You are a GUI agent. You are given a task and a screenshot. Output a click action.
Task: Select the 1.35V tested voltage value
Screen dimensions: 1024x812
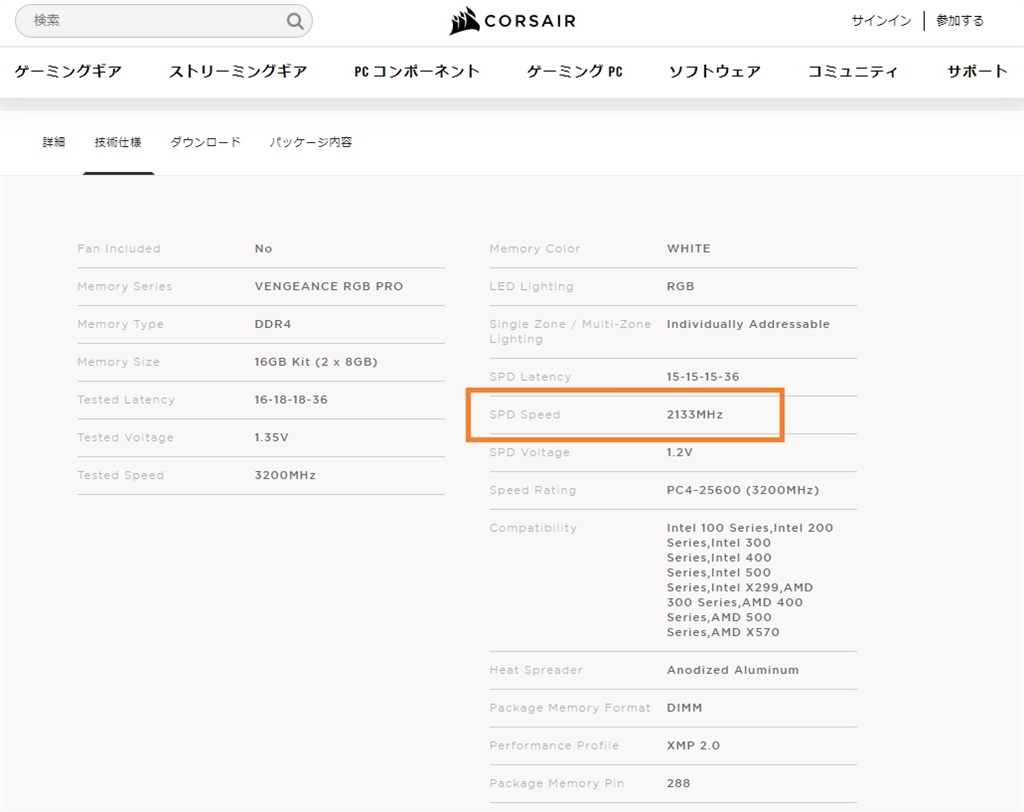[271, 438]
